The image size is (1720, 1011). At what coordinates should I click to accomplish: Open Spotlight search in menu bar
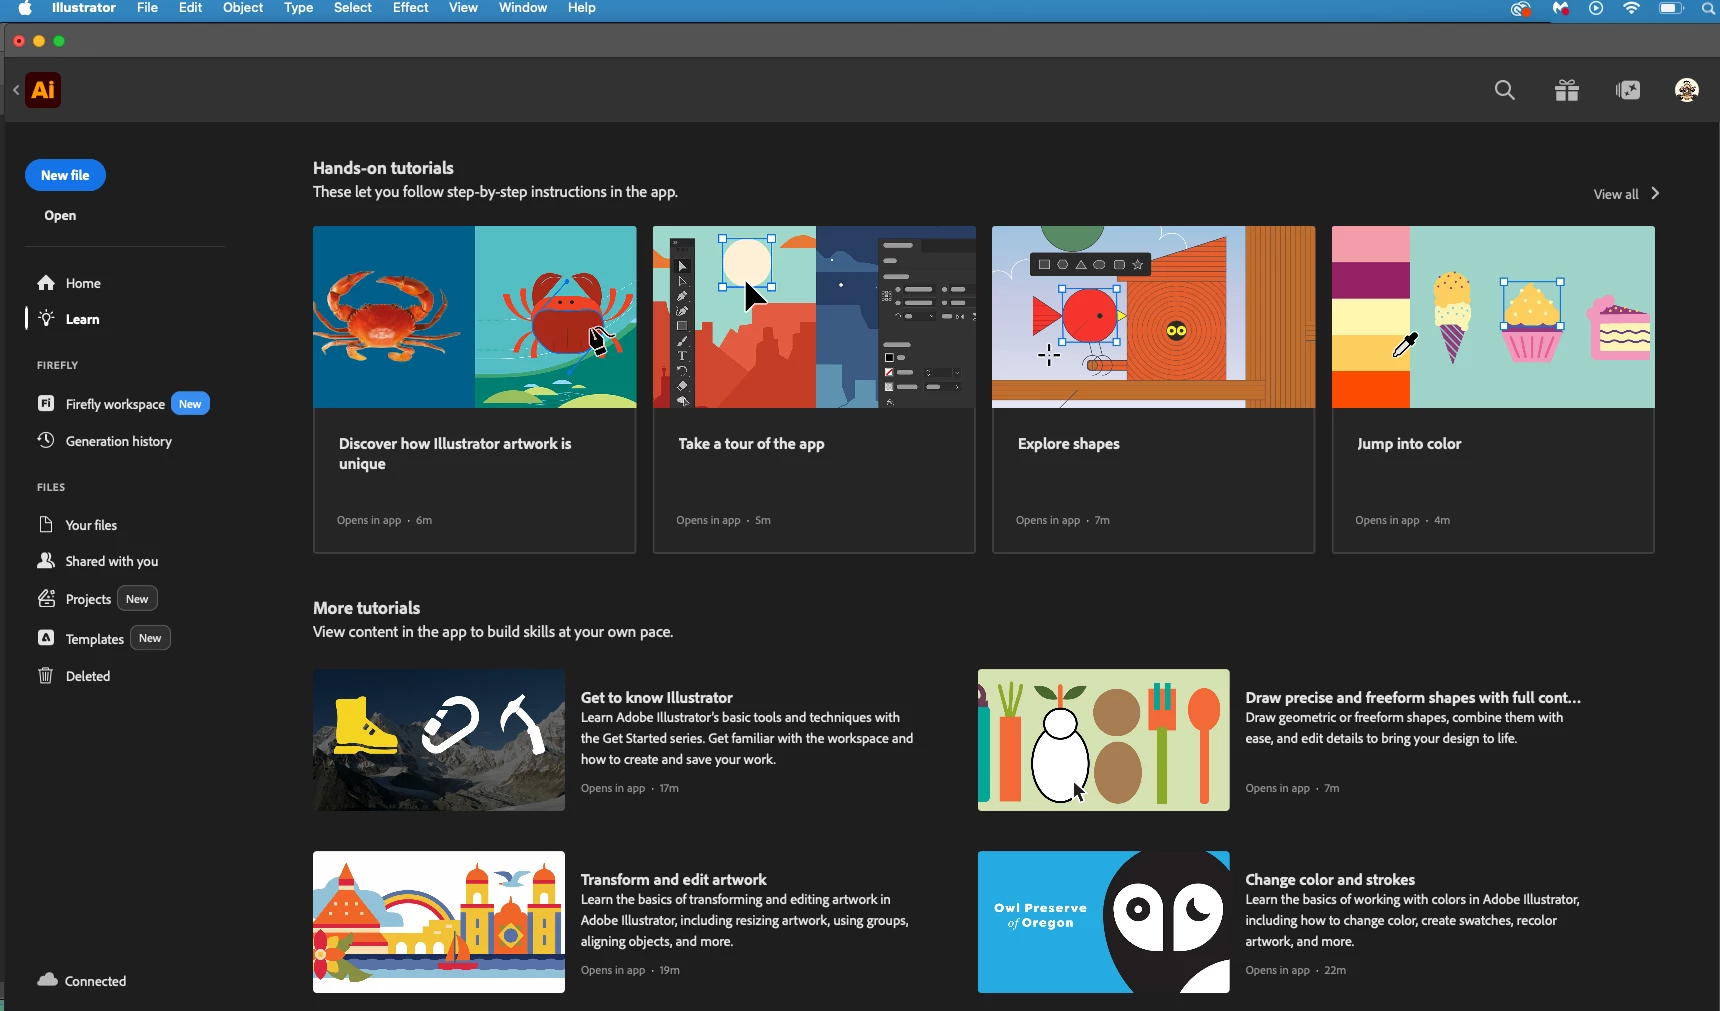pos(1708,8)
